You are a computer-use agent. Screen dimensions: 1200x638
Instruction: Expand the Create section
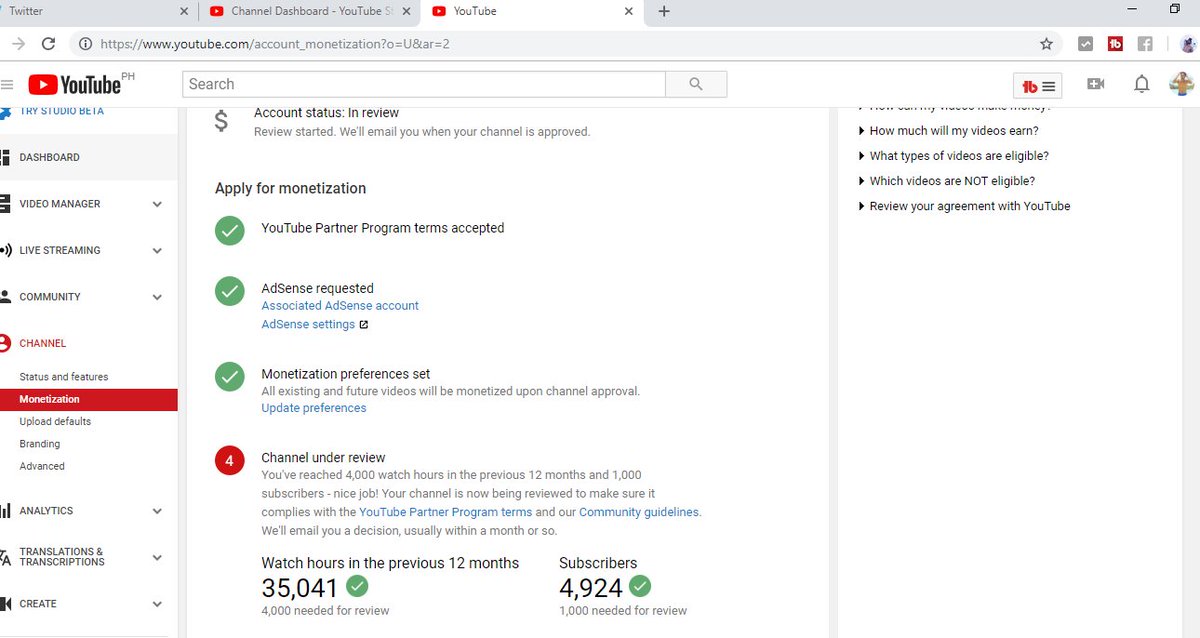tap(157, 604)
